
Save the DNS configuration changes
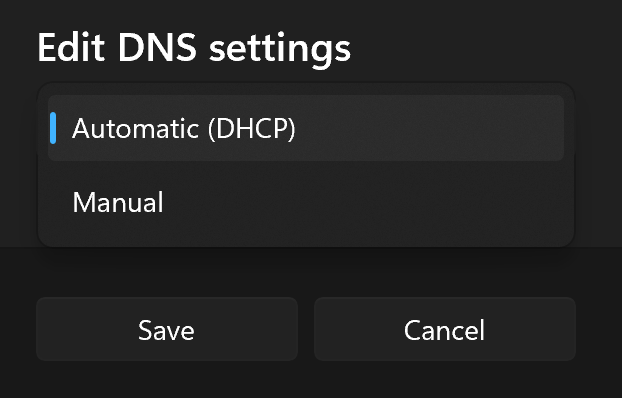pos(167,329)
